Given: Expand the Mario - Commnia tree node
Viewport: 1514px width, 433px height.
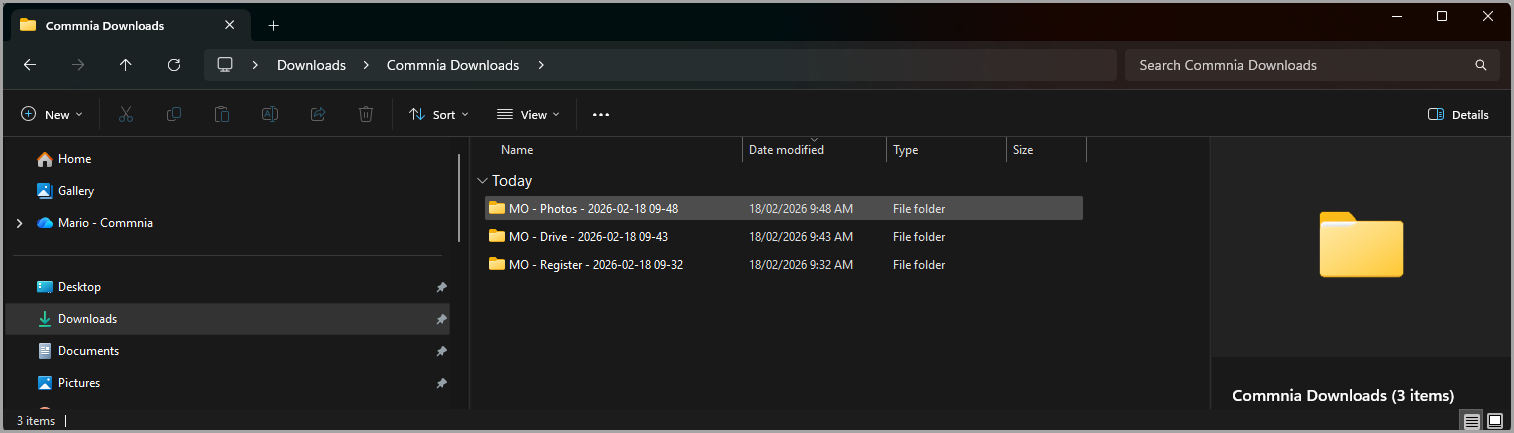Looking at the screenshot, I should [x=19, y=223].
